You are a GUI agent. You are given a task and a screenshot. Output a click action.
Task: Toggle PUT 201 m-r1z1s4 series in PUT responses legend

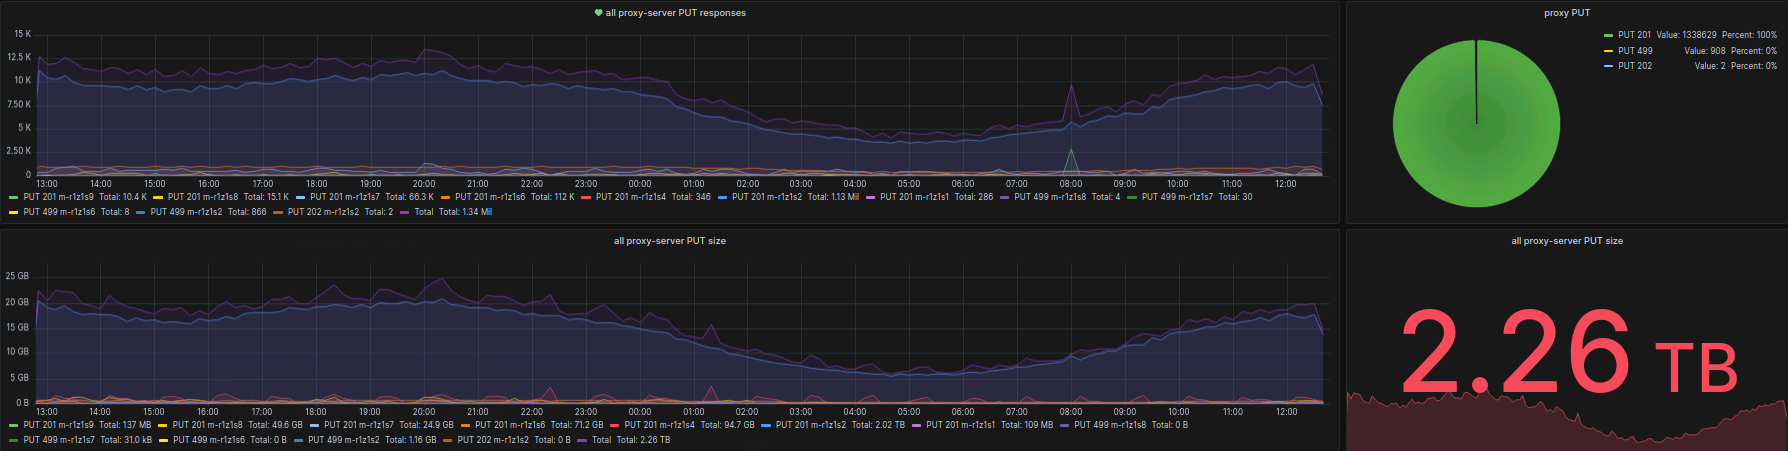pyautogui.click(x=631, y=197)
